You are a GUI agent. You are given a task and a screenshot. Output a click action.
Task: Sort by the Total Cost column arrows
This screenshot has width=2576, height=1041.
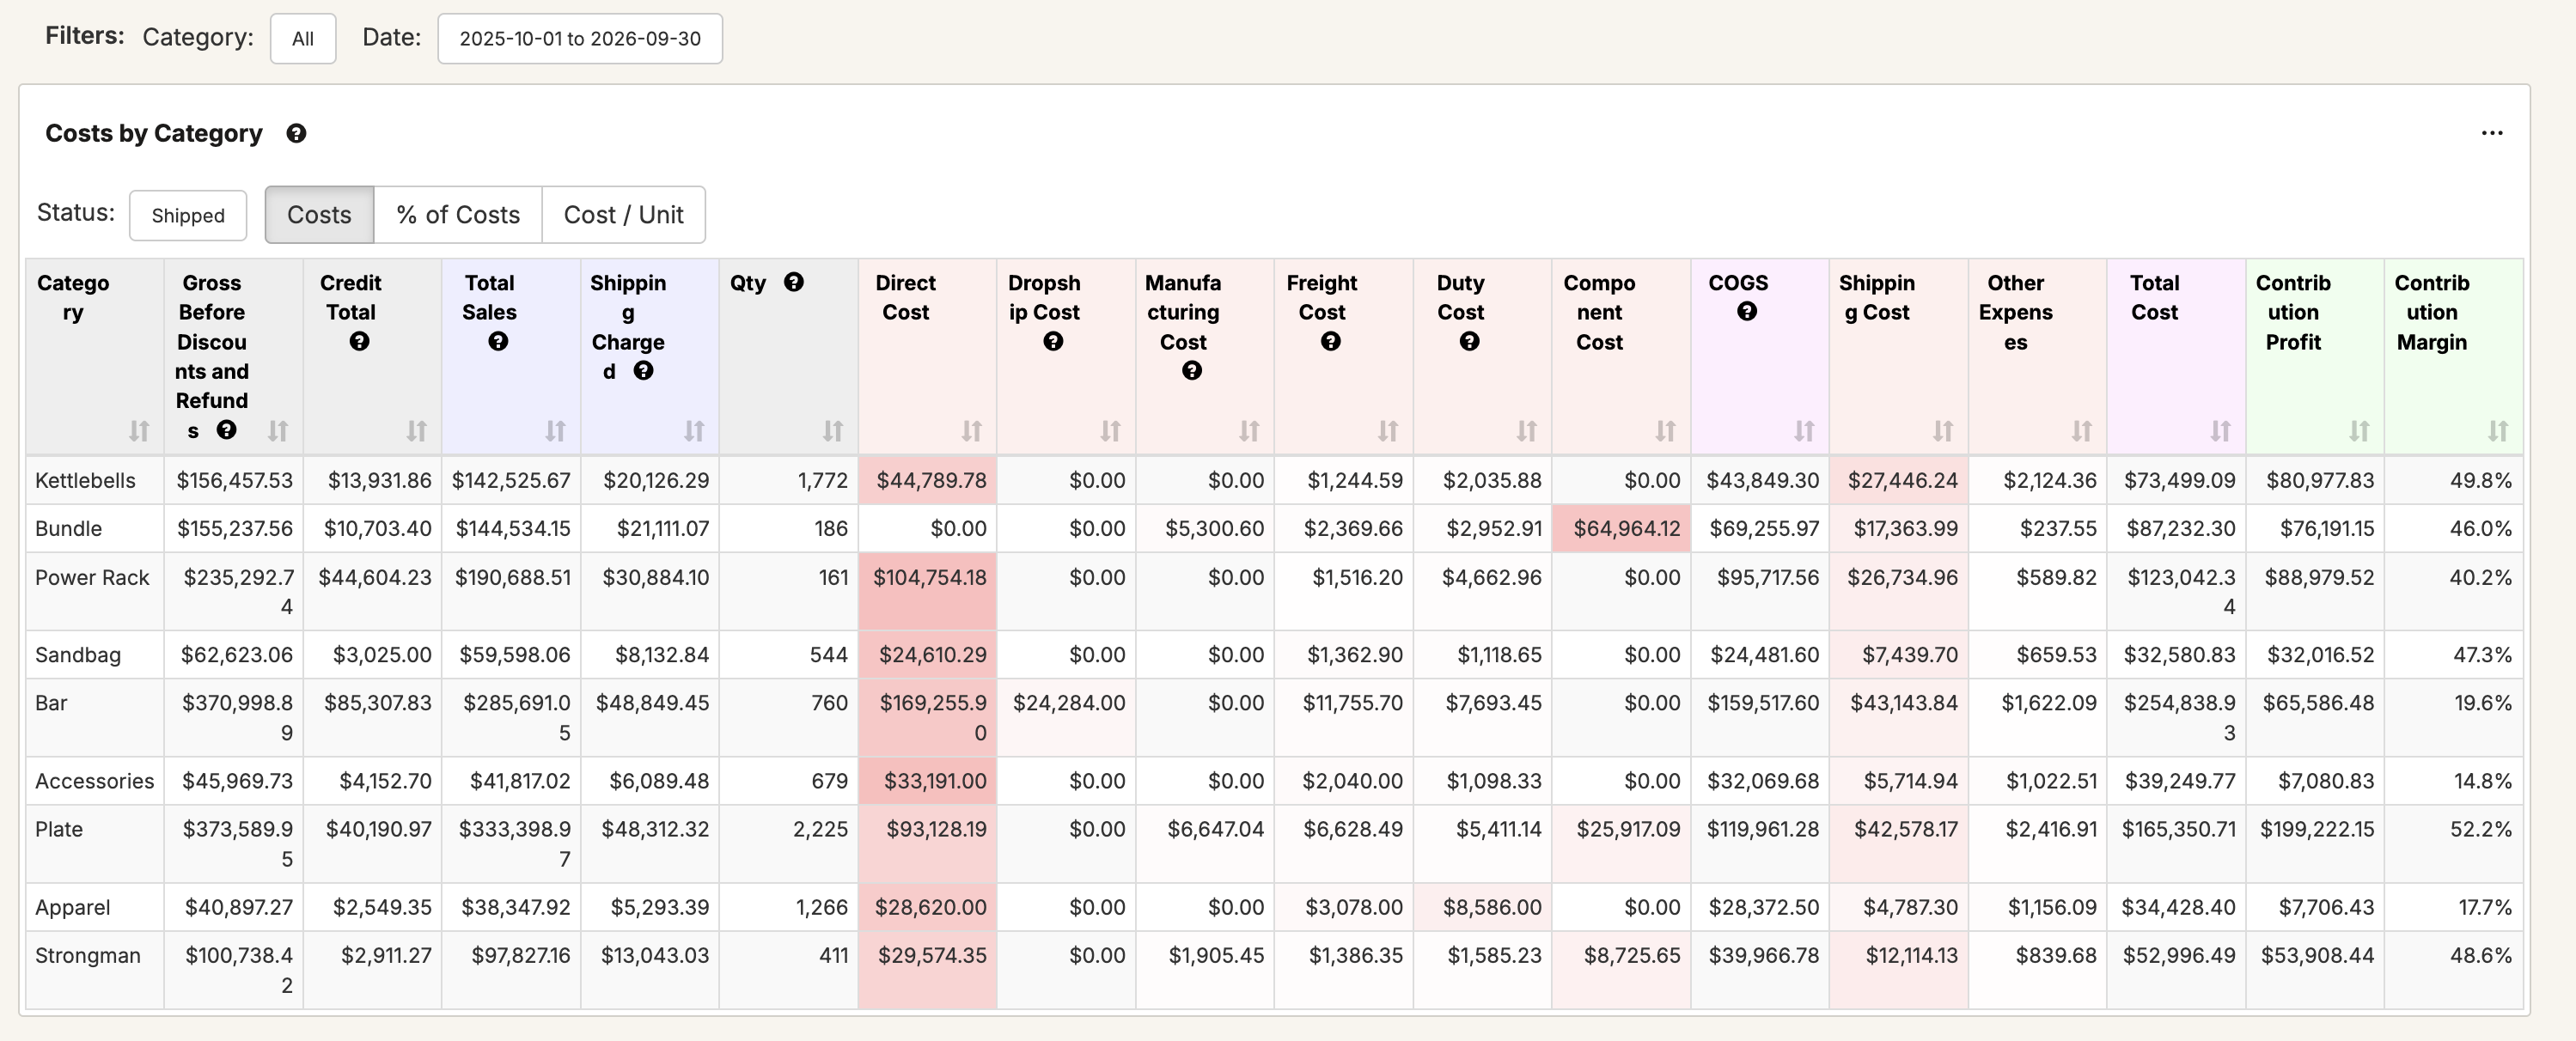point(2219,430)
